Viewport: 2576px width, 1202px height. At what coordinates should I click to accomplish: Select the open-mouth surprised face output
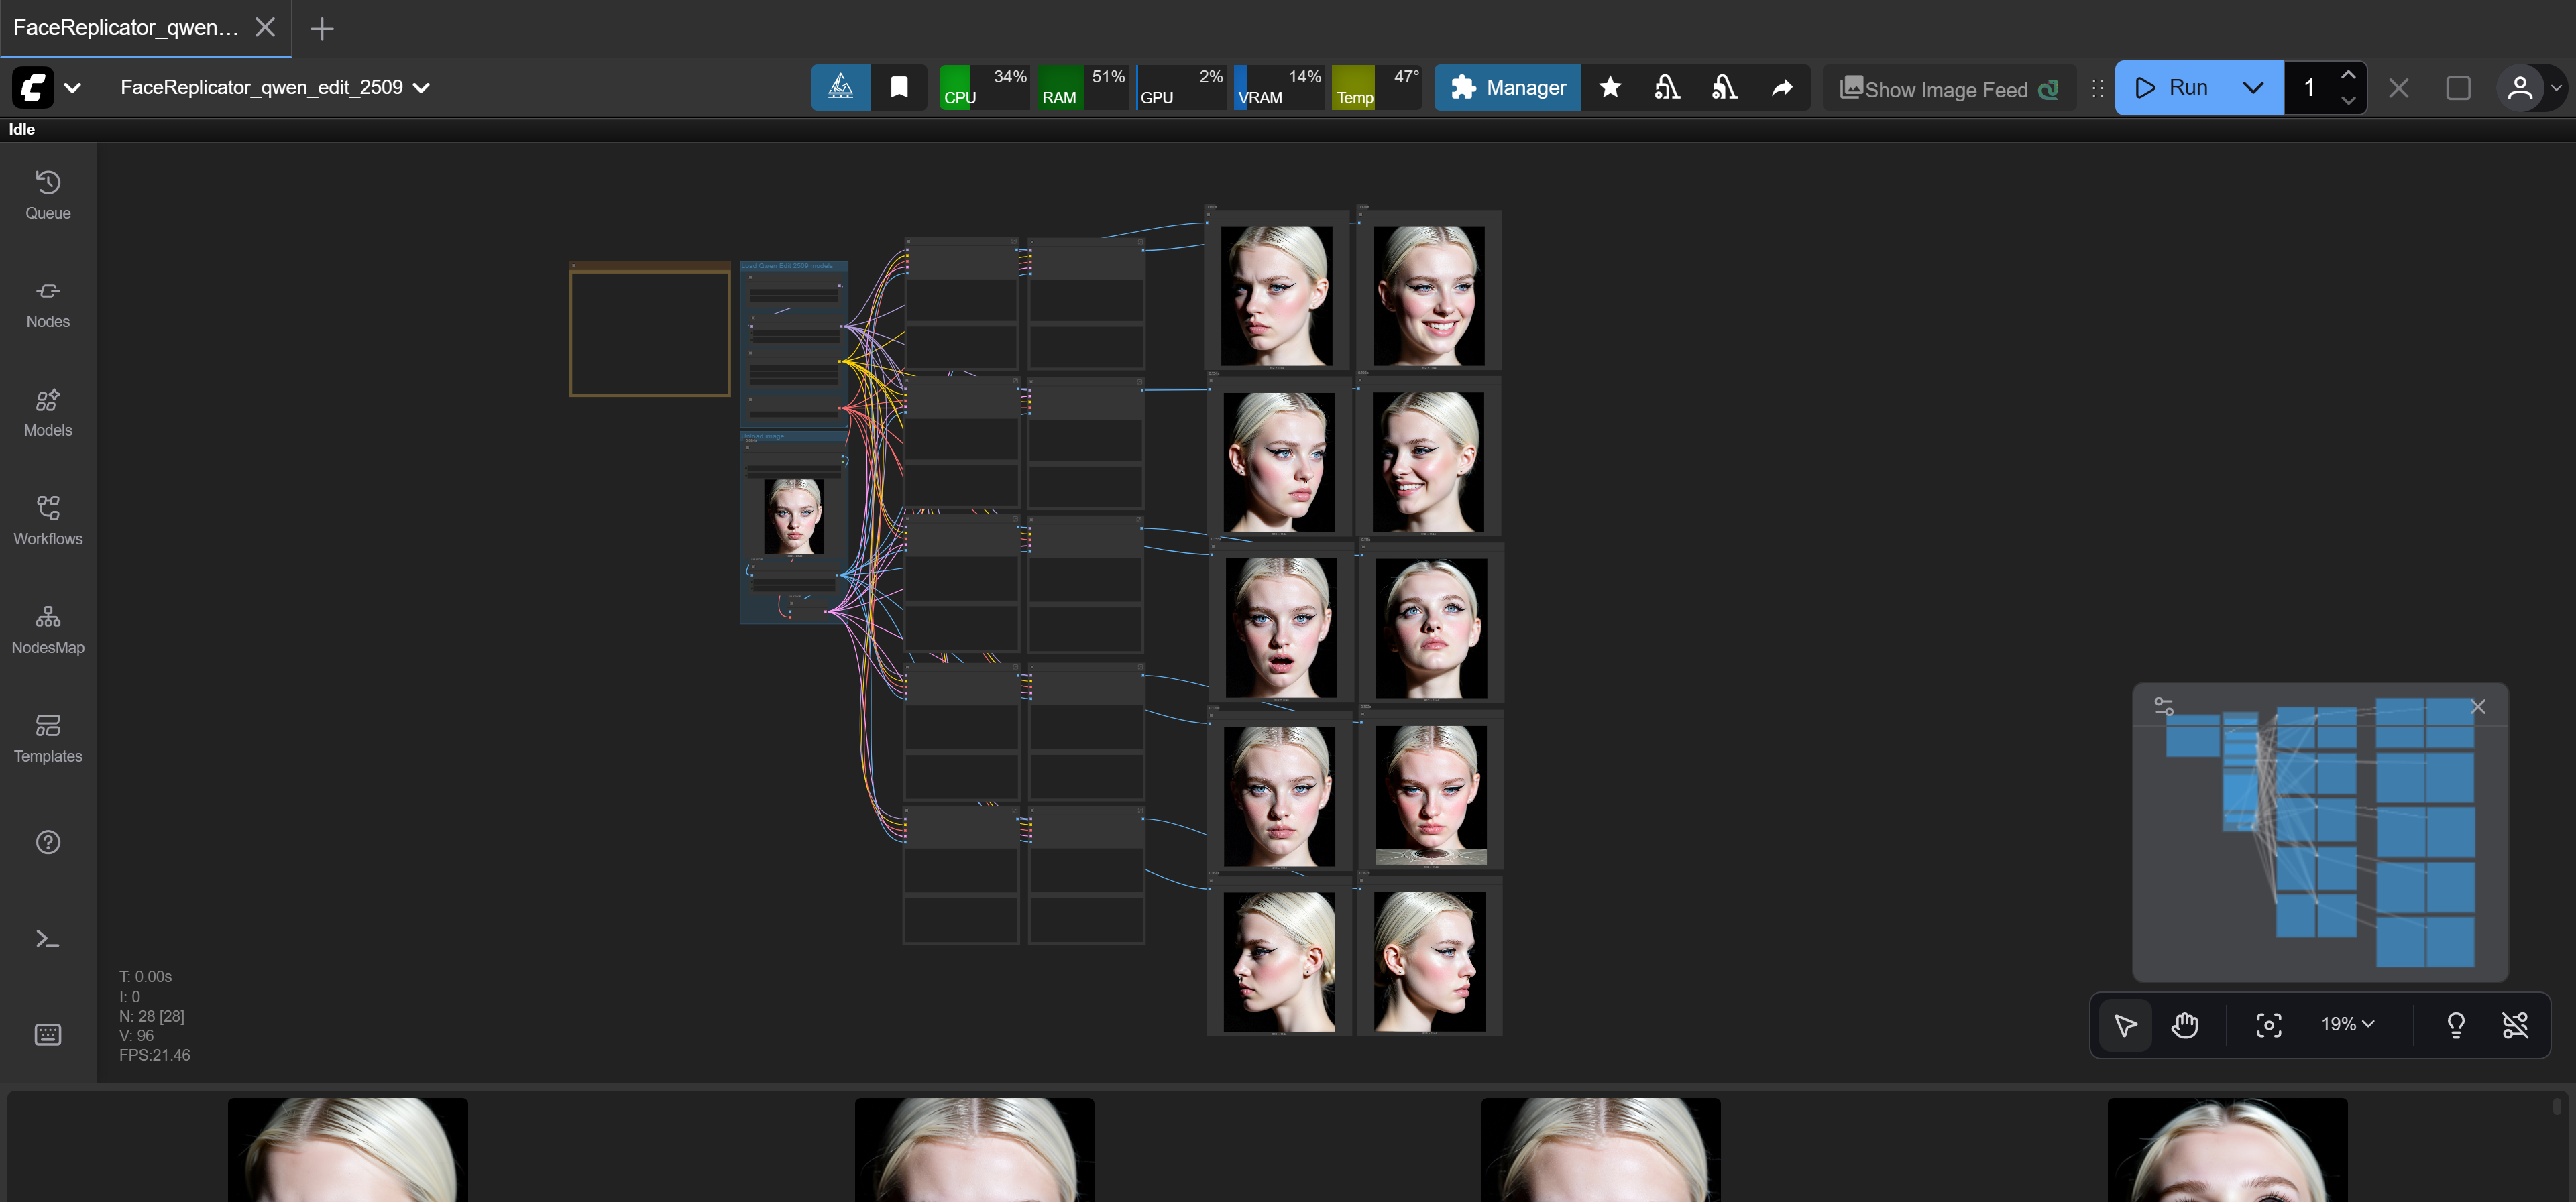[x=1281, y=628]
